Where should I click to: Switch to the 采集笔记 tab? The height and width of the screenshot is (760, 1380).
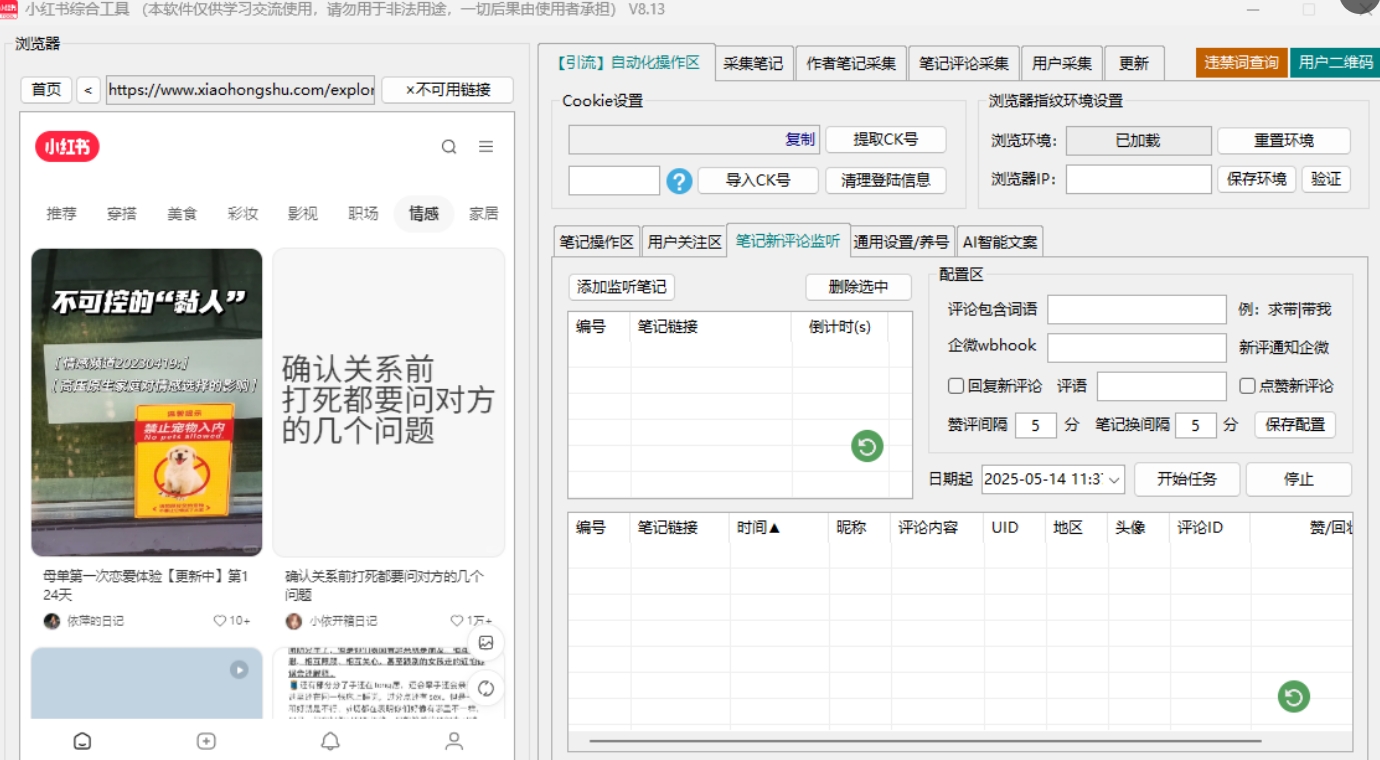753,63
